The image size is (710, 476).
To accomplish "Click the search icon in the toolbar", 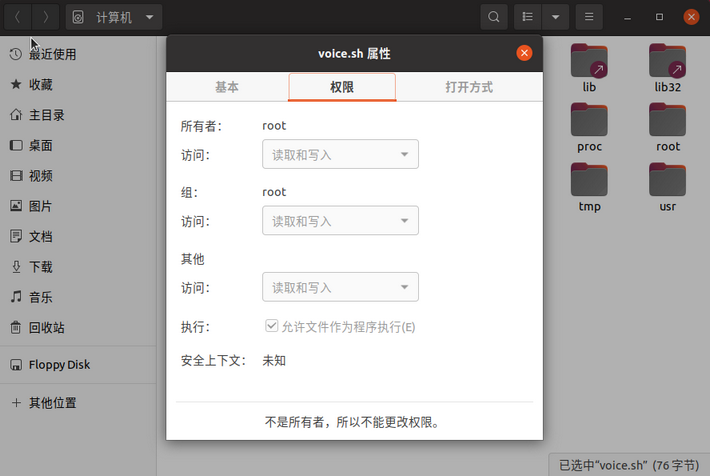I will tap(494, 17).
